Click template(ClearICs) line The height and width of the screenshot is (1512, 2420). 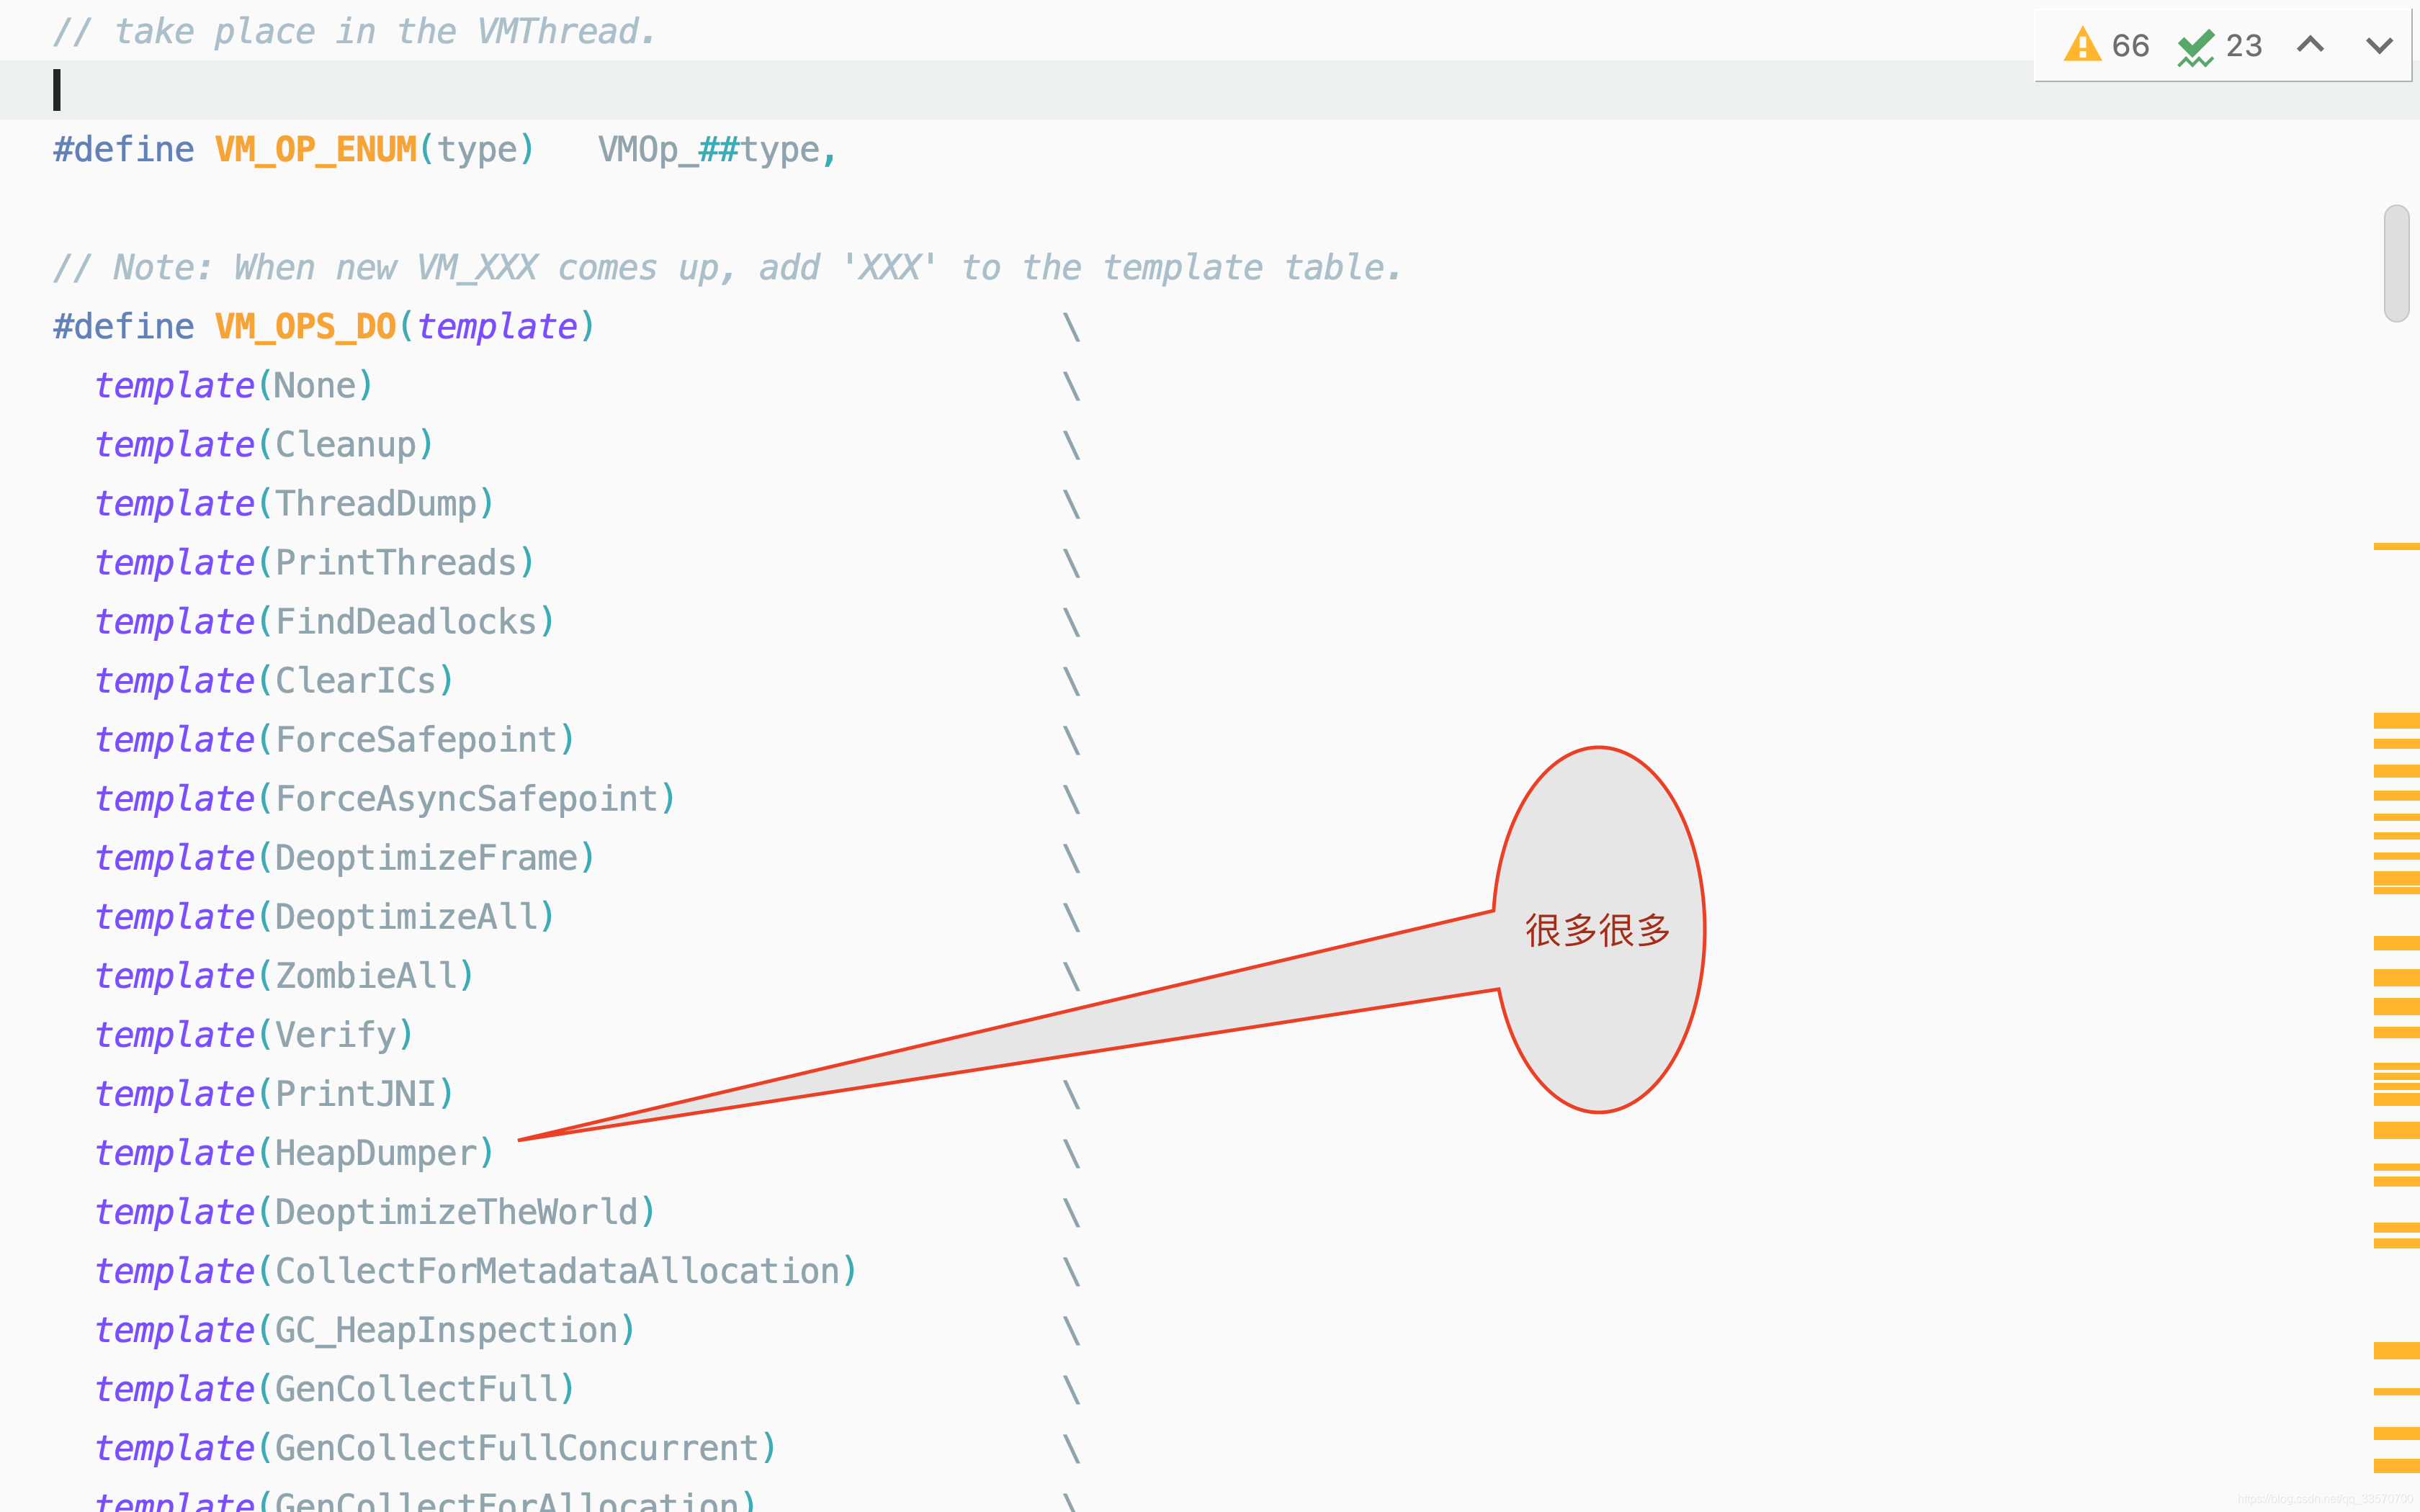[274, 681]
